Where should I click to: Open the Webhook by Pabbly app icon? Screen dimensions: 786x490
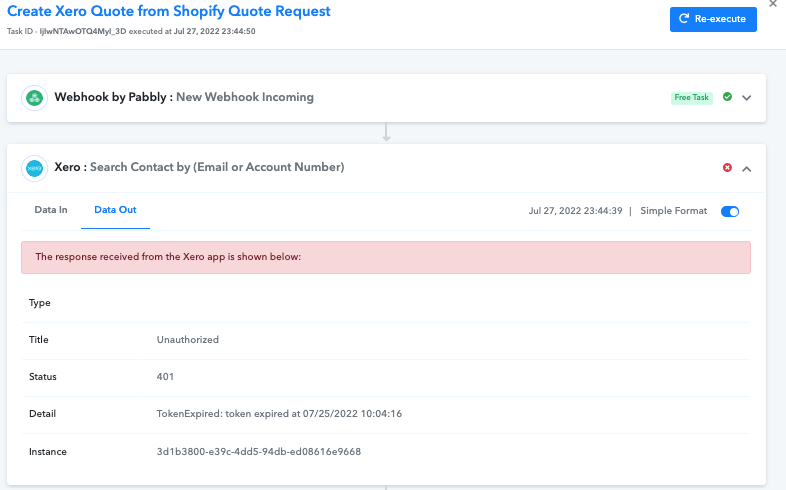[35, 98]
